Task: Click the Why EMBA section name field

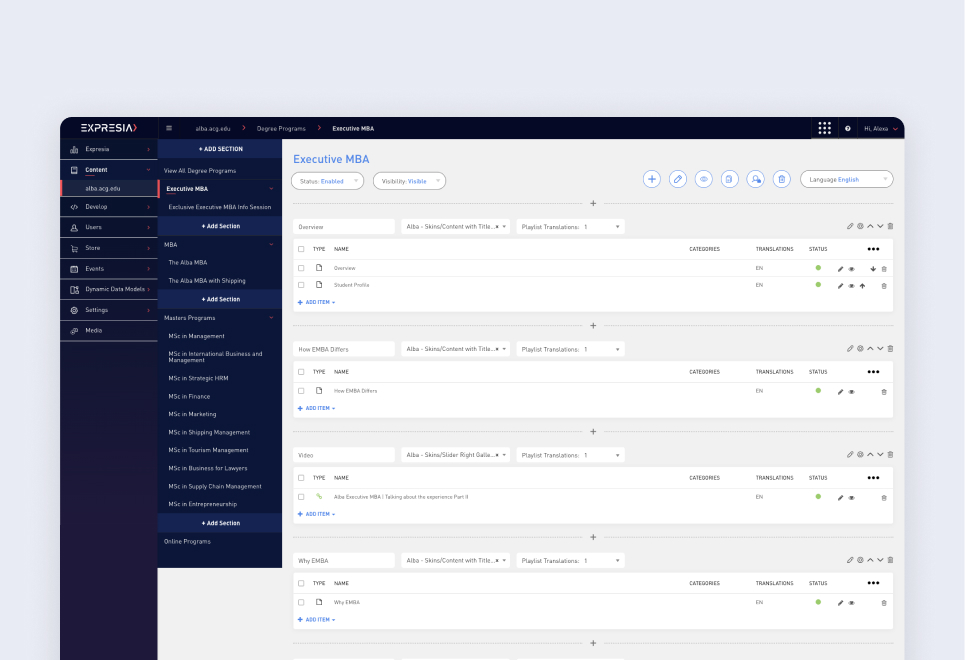Action: [344, 561]
